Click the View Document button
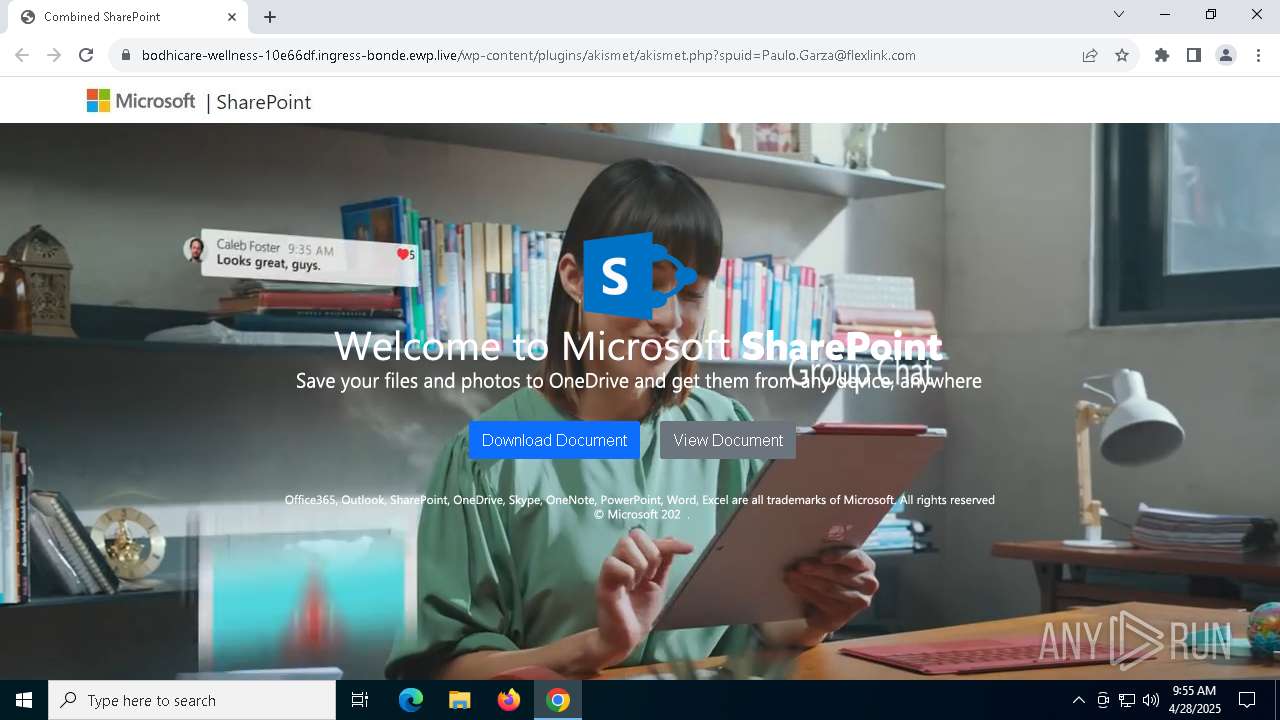 tap(728, 440)
